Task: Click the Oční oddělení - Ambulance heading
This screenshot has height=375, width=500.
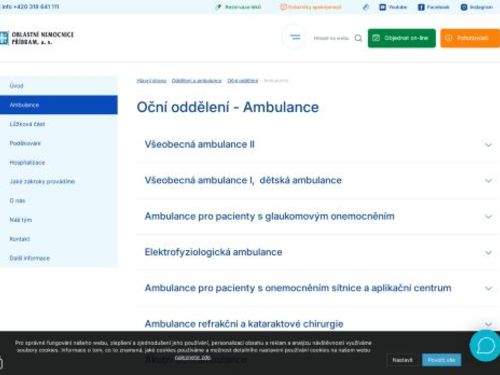Action: pos(228,107)
